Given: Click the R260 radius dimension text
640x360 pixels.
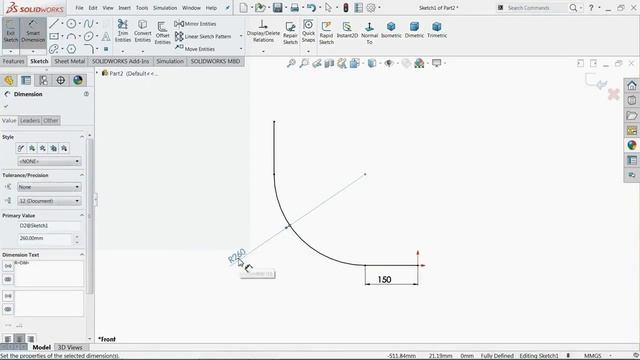Looking at the screenshot, I should (x=237, y=256).
